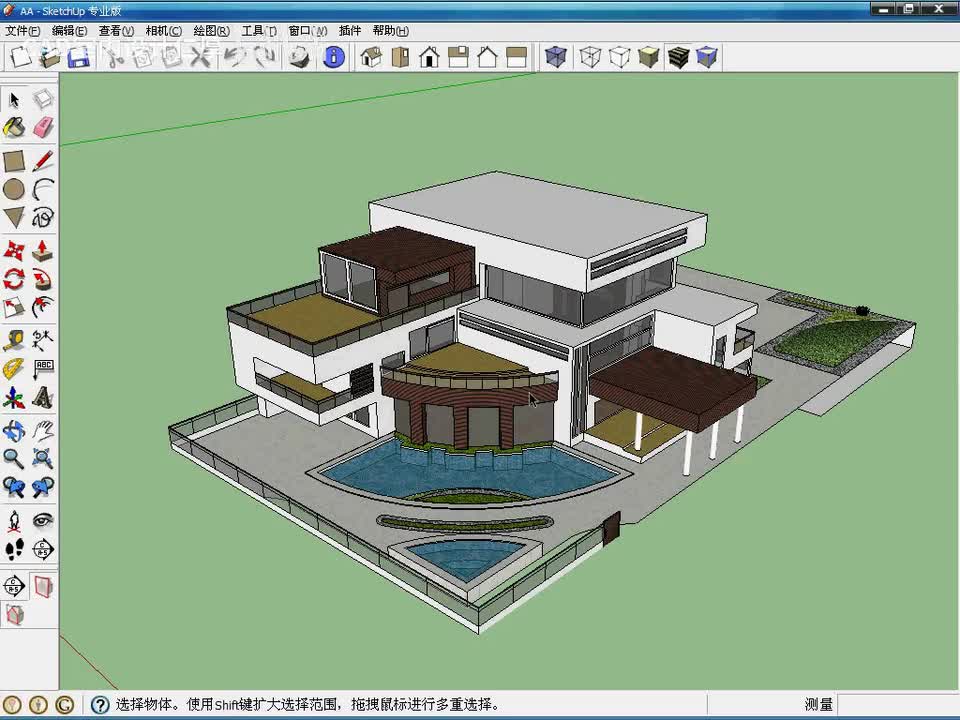
Task: Select the Polygon triangle tool
Action: (14, 217)
